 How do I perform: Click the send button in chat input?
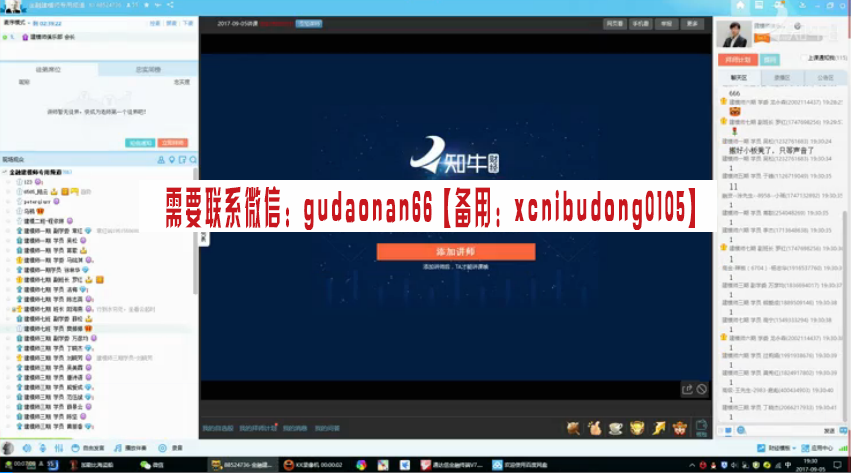tap(830, 430)
